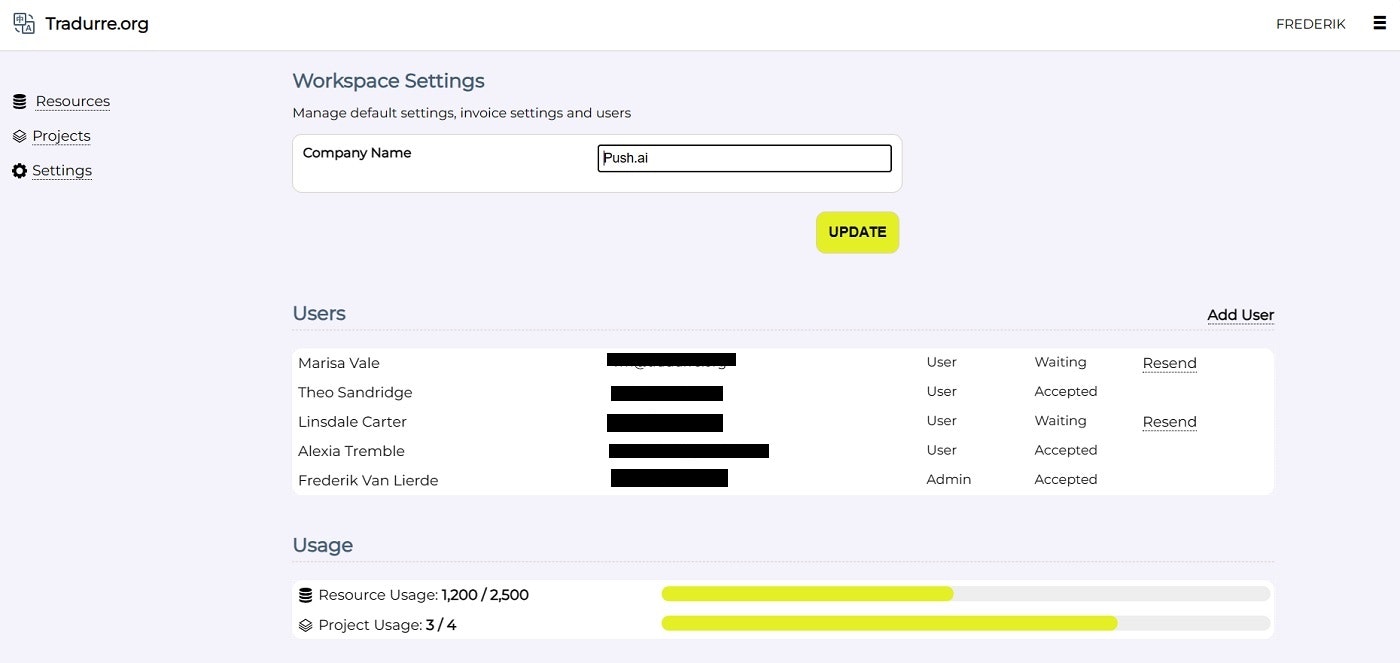Click the User role for Marisa Vale
Image resolution: width=1400 pixels, height=663 pixels.
pos(941,362)
